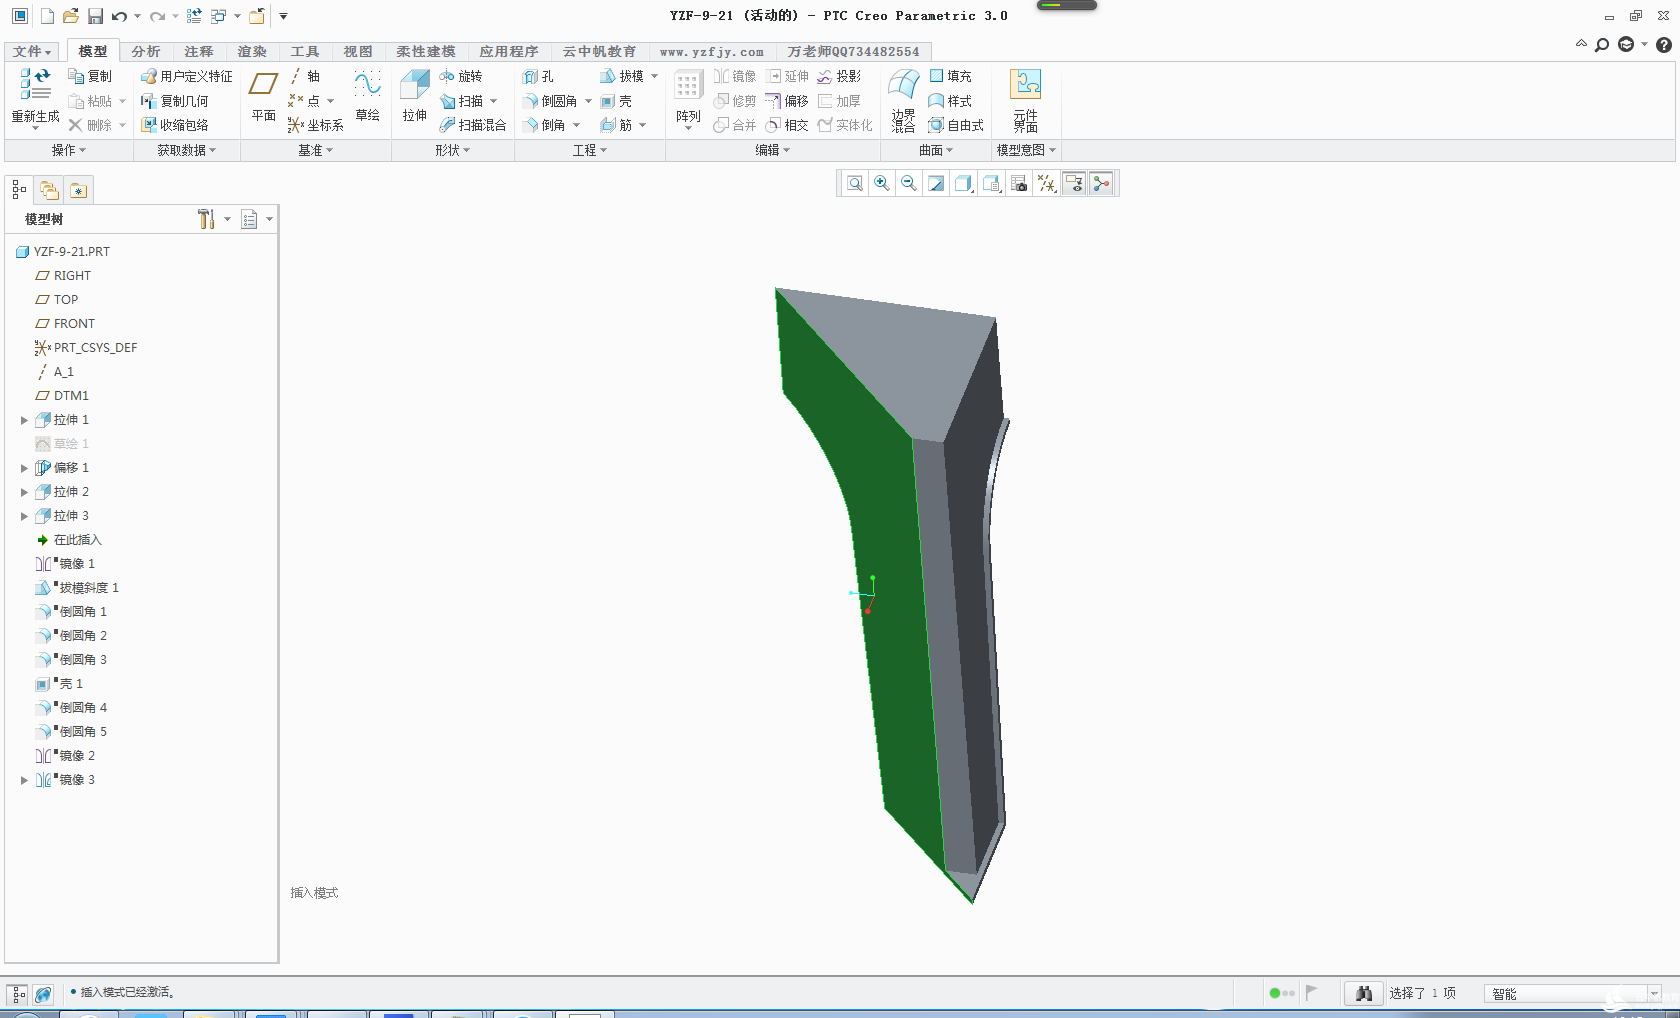Select 在此插入 (Insert Here) in model tree
This screenshot has height=1018, width=1680.
click(77, 540)
